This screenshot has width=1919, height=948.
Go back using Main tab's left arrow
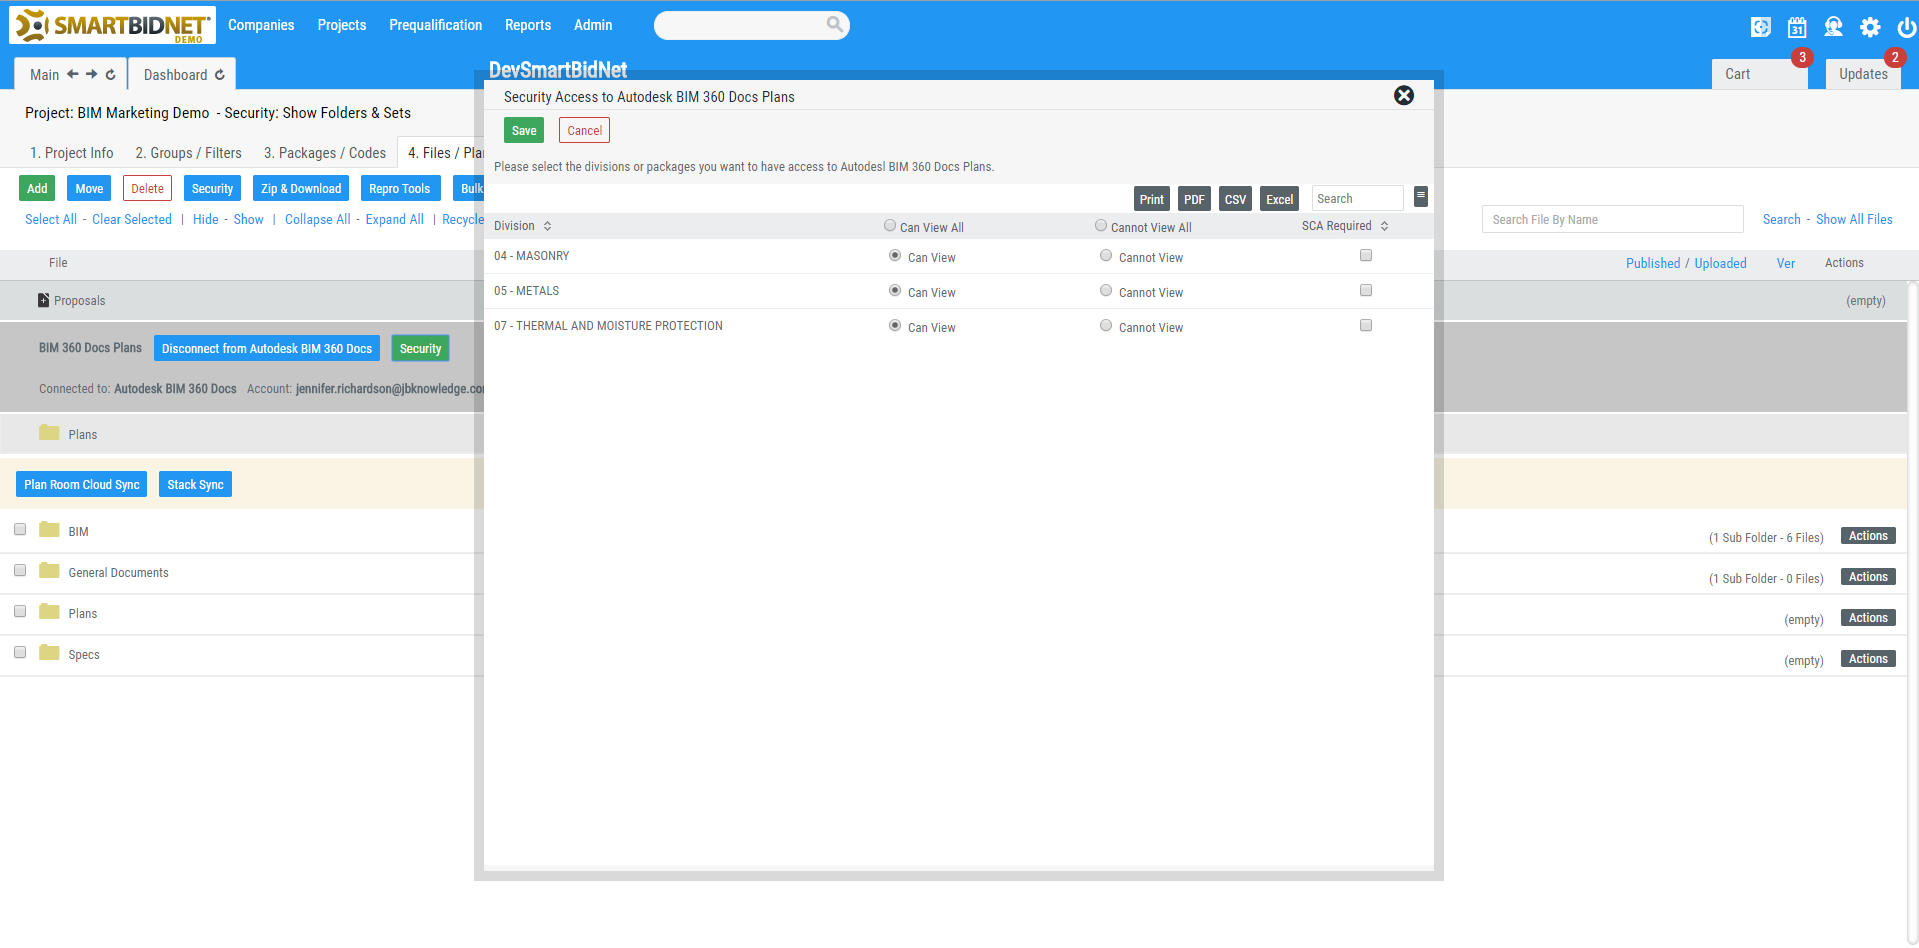pos(73,74)
